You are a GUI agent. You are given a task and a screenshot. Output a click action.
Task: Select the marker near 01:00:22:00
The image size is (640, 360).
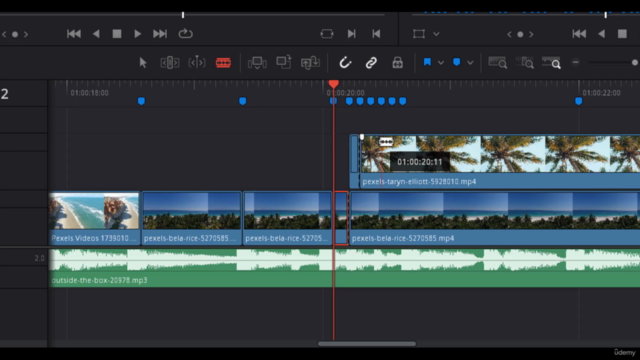[578, 101]
